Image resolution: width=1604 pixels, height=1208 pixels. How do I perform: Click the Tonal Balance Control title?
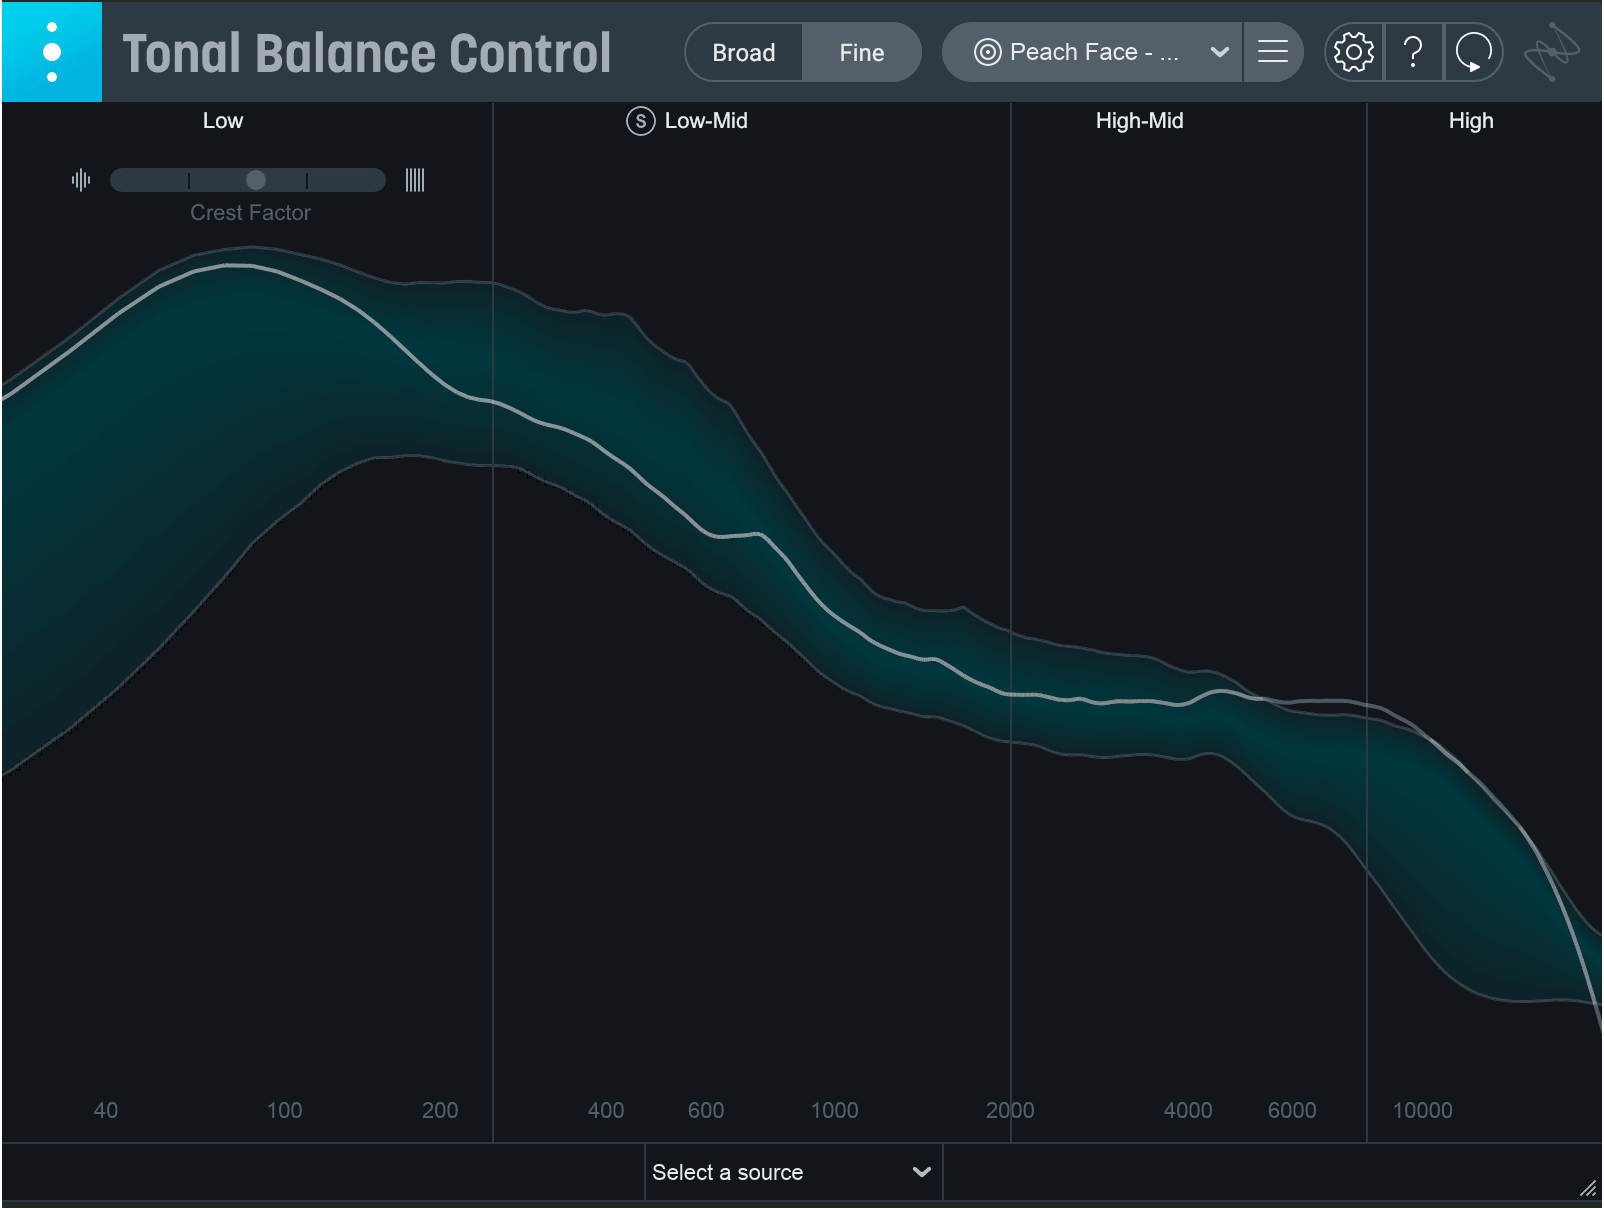(366, 53)
